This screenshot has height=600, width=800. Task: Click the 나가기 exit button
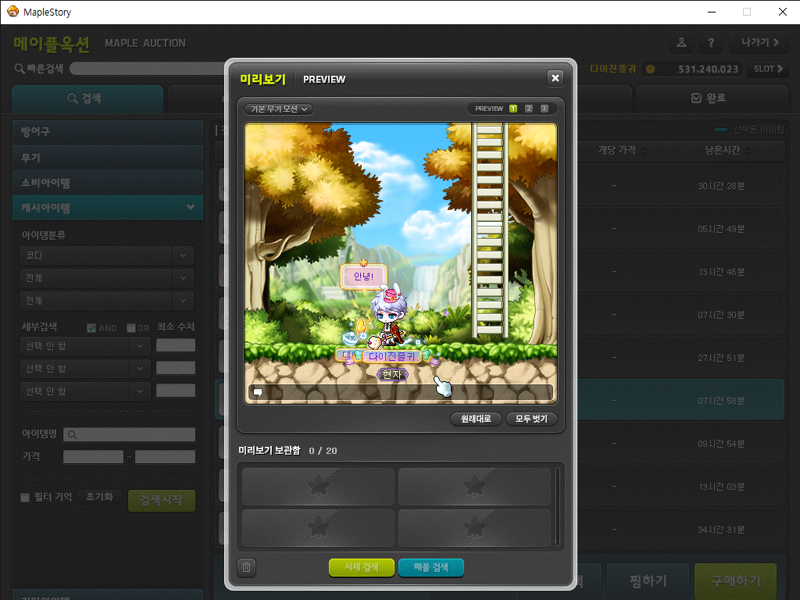click(760, 42)
